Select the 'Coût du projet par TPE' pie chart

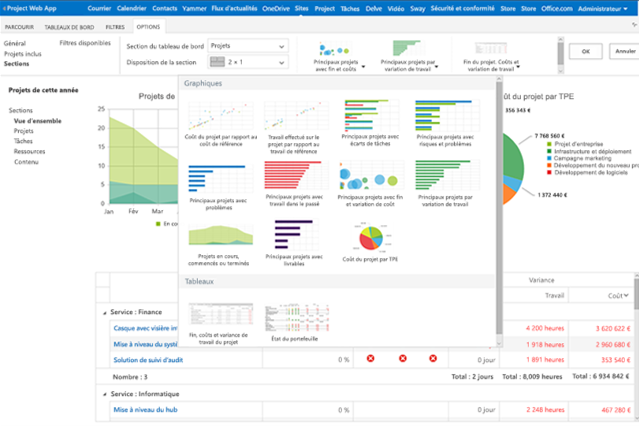click(370, 242)
